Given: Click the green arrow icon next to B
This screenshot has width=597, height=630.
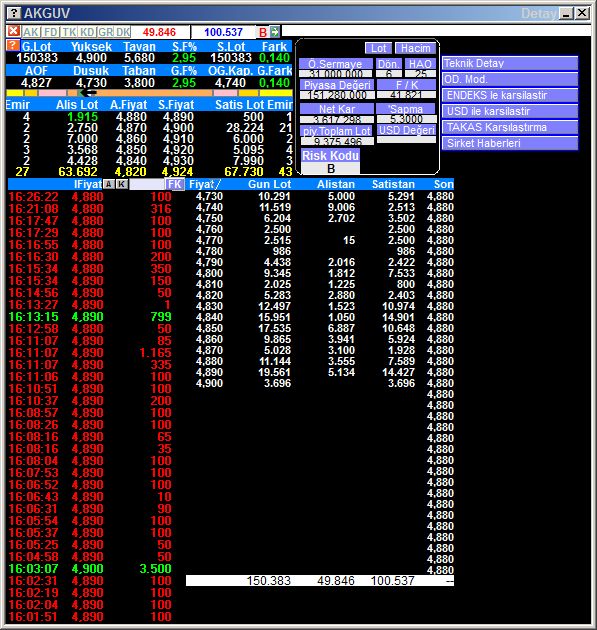Looking at the screenshot, I should (275, 32).
